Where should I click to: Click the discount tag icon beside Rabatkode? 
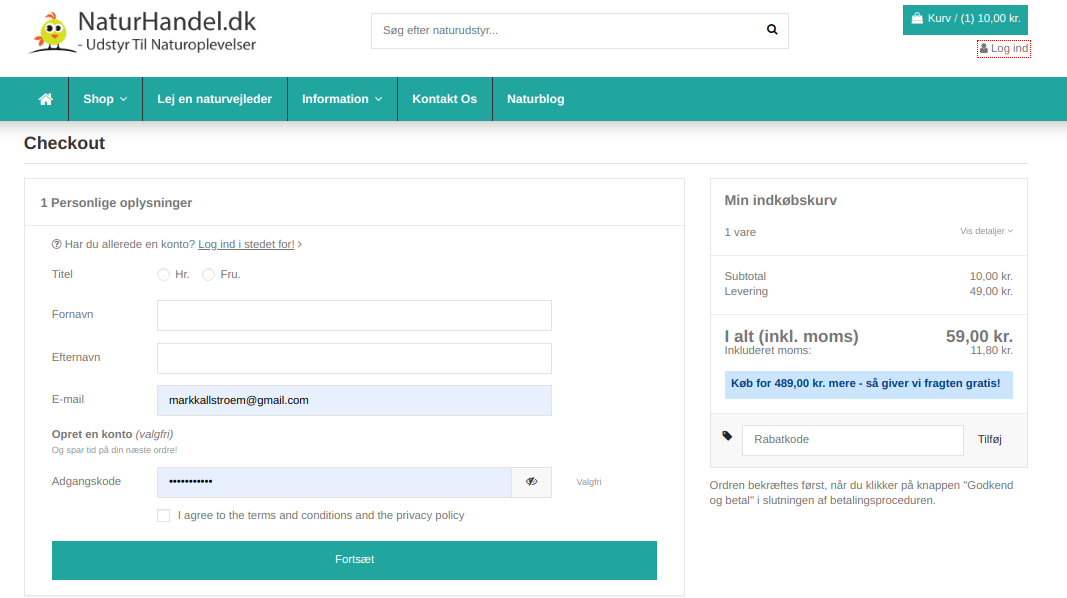point(727,435)
